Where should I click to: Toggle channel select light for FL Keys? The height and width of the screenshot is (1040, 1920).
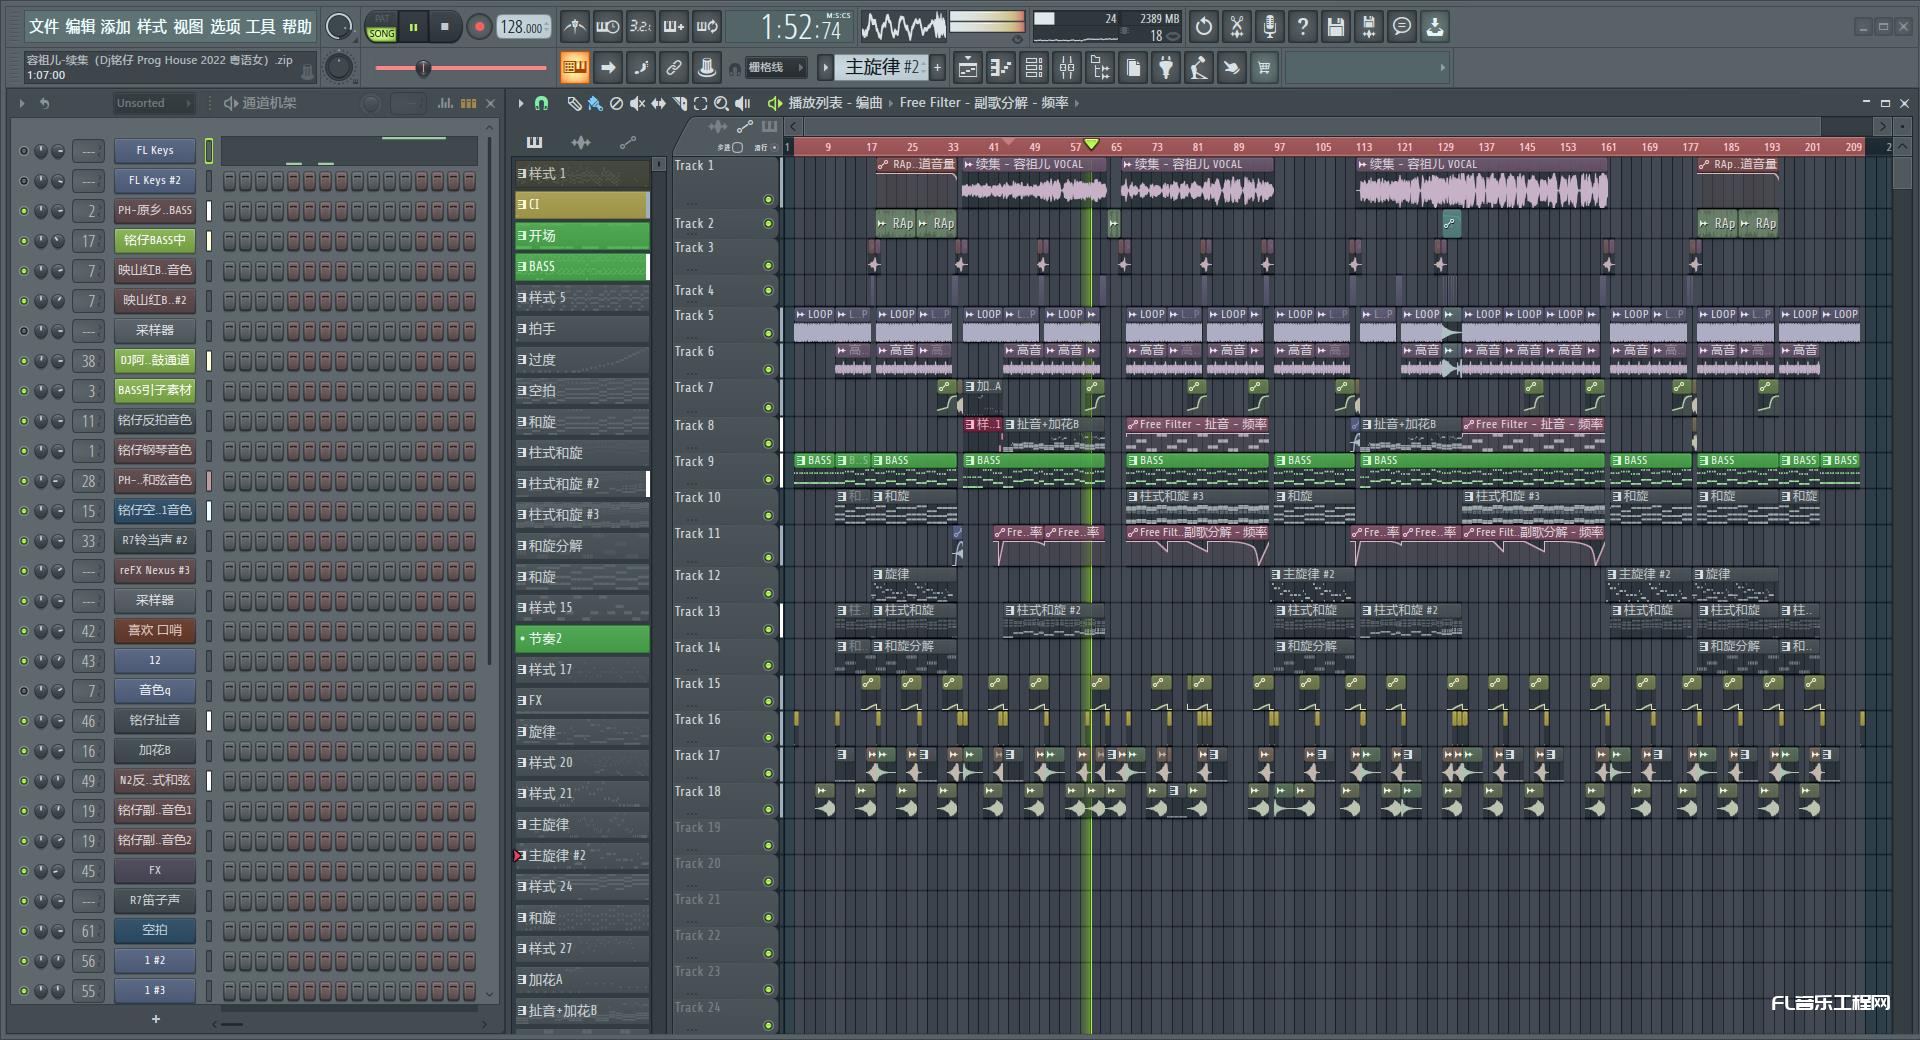tap(209, 151)
